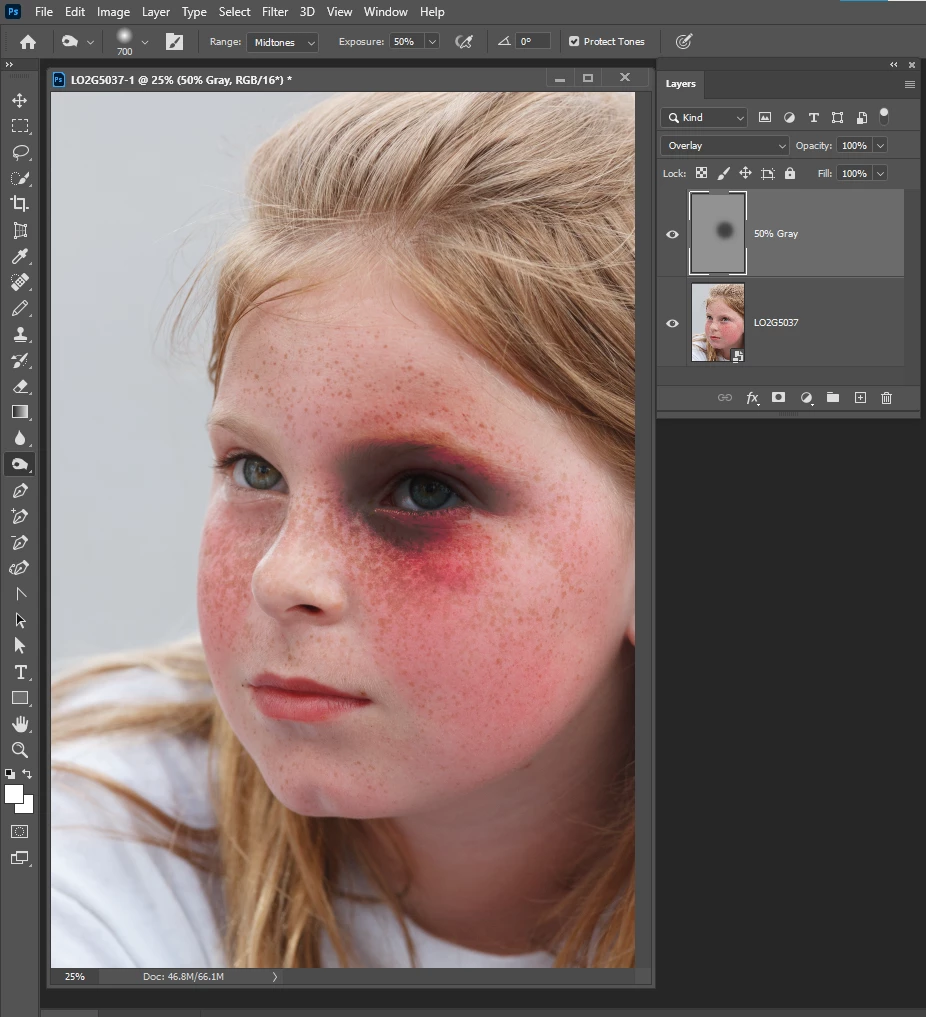Expand the status bar info arrow
Viewport: 926px width, 1017px height.
(274, 976)
